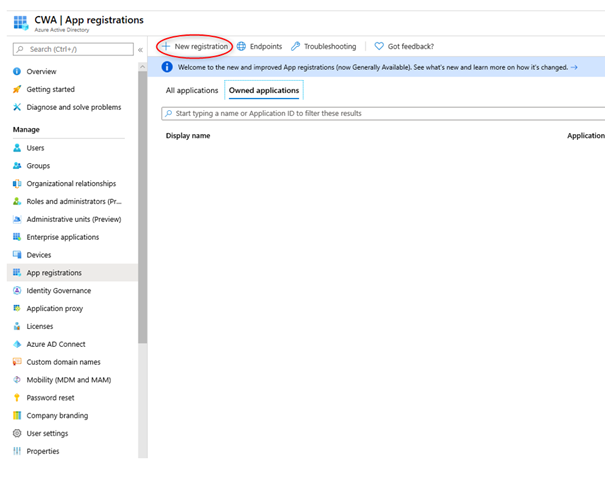This screenshot has height=489, width=605.
Task: Open the Endpoints toolbar item
Action: pos(259,46)
